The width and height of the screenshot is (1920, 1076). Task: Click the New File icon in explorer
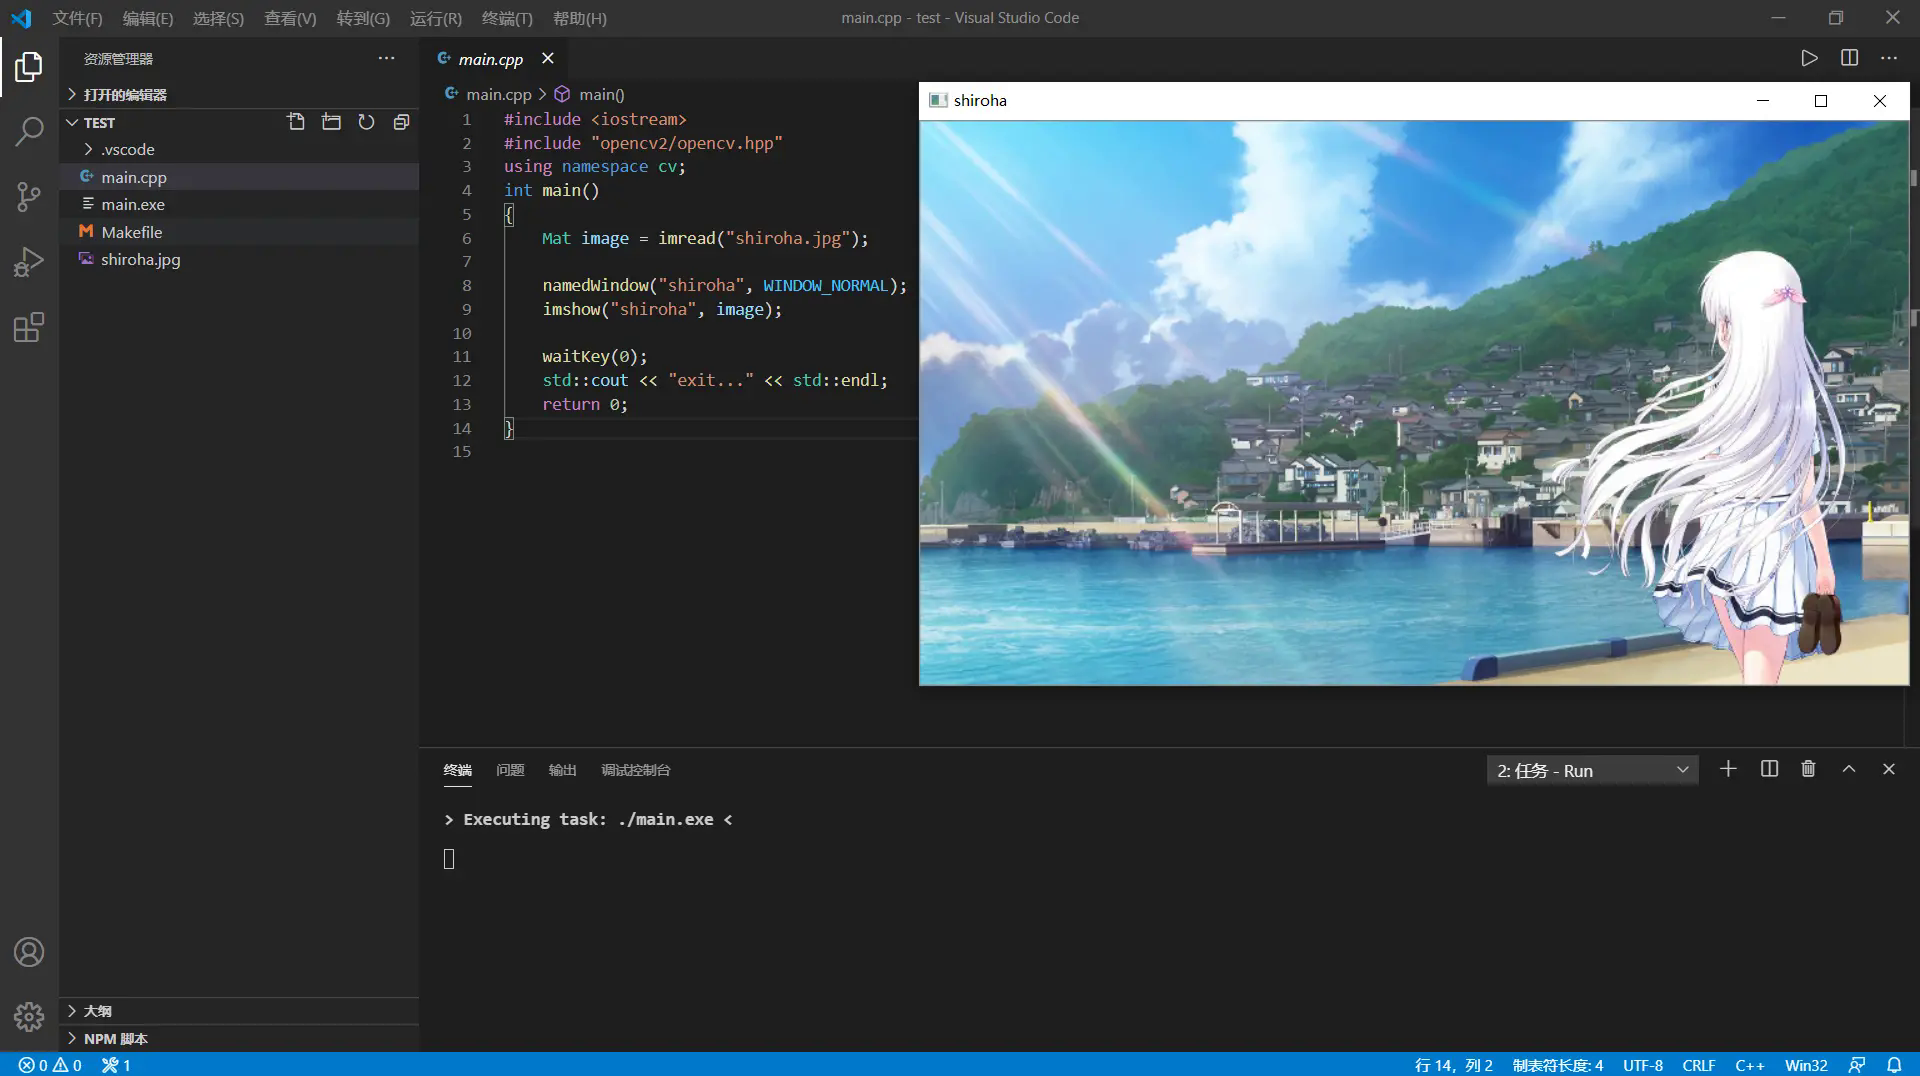[296, 122]
